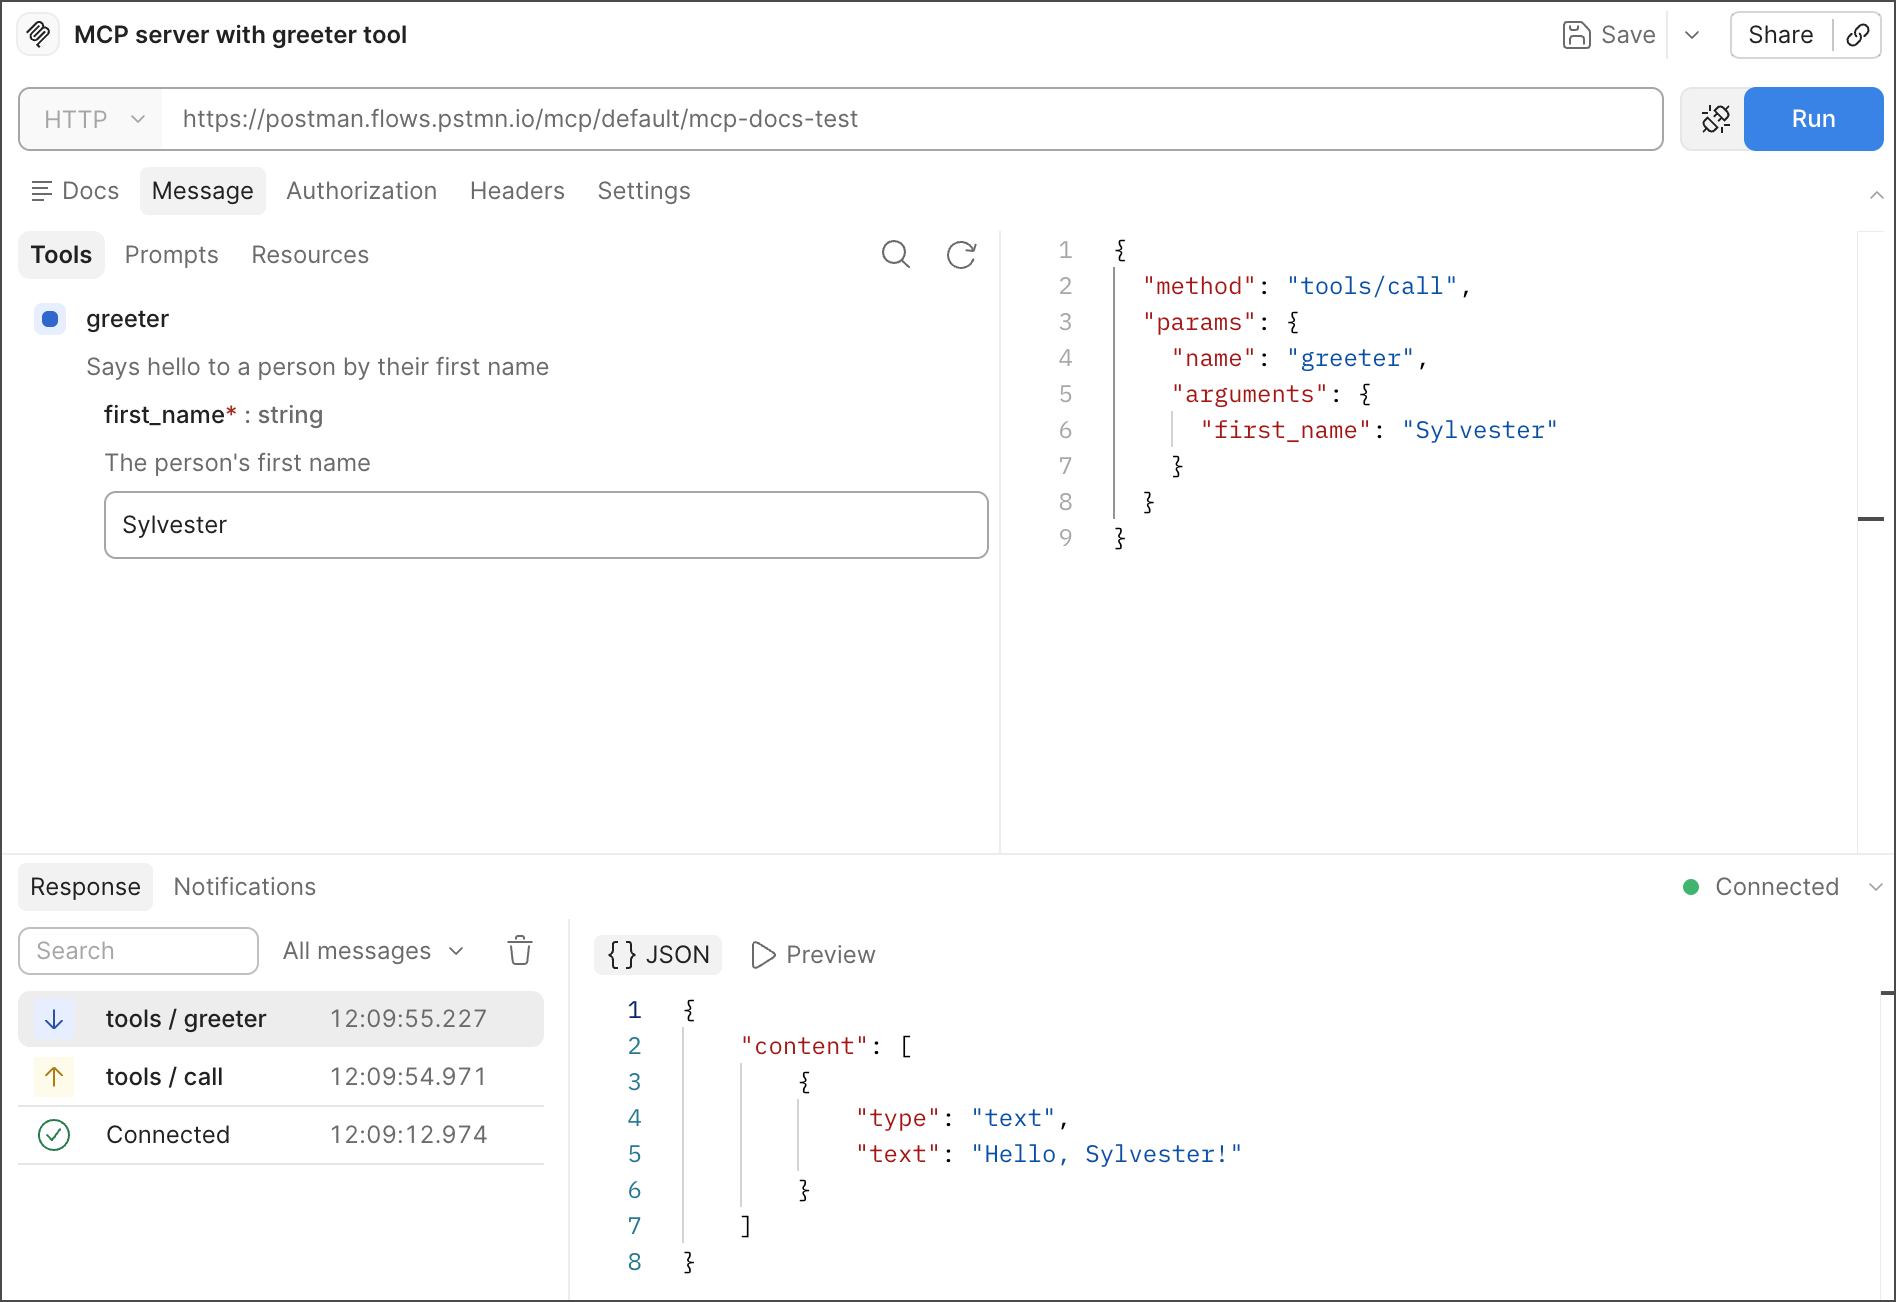Open the Docs panel icon
Screen dimensions: 1896x1302
[x=42, y=191]
